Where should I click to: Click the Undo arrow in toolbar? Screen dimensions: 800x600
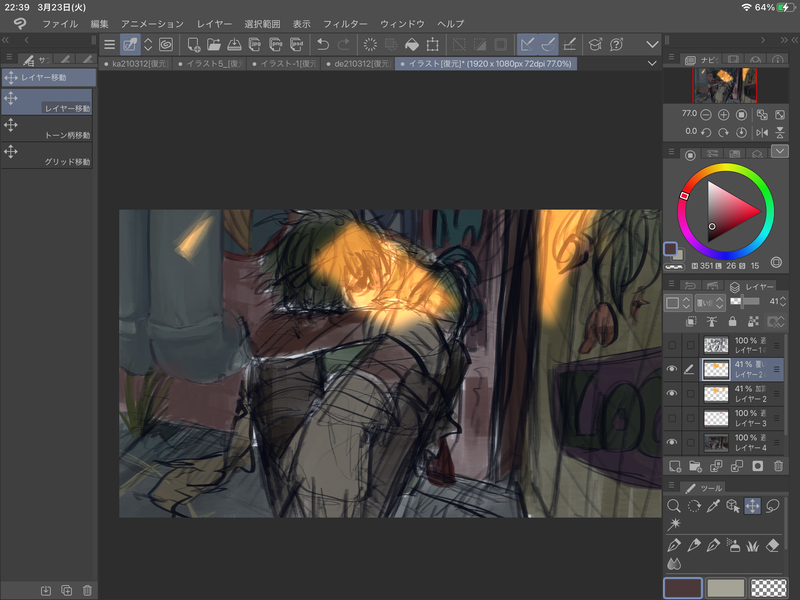click(322, 44)
